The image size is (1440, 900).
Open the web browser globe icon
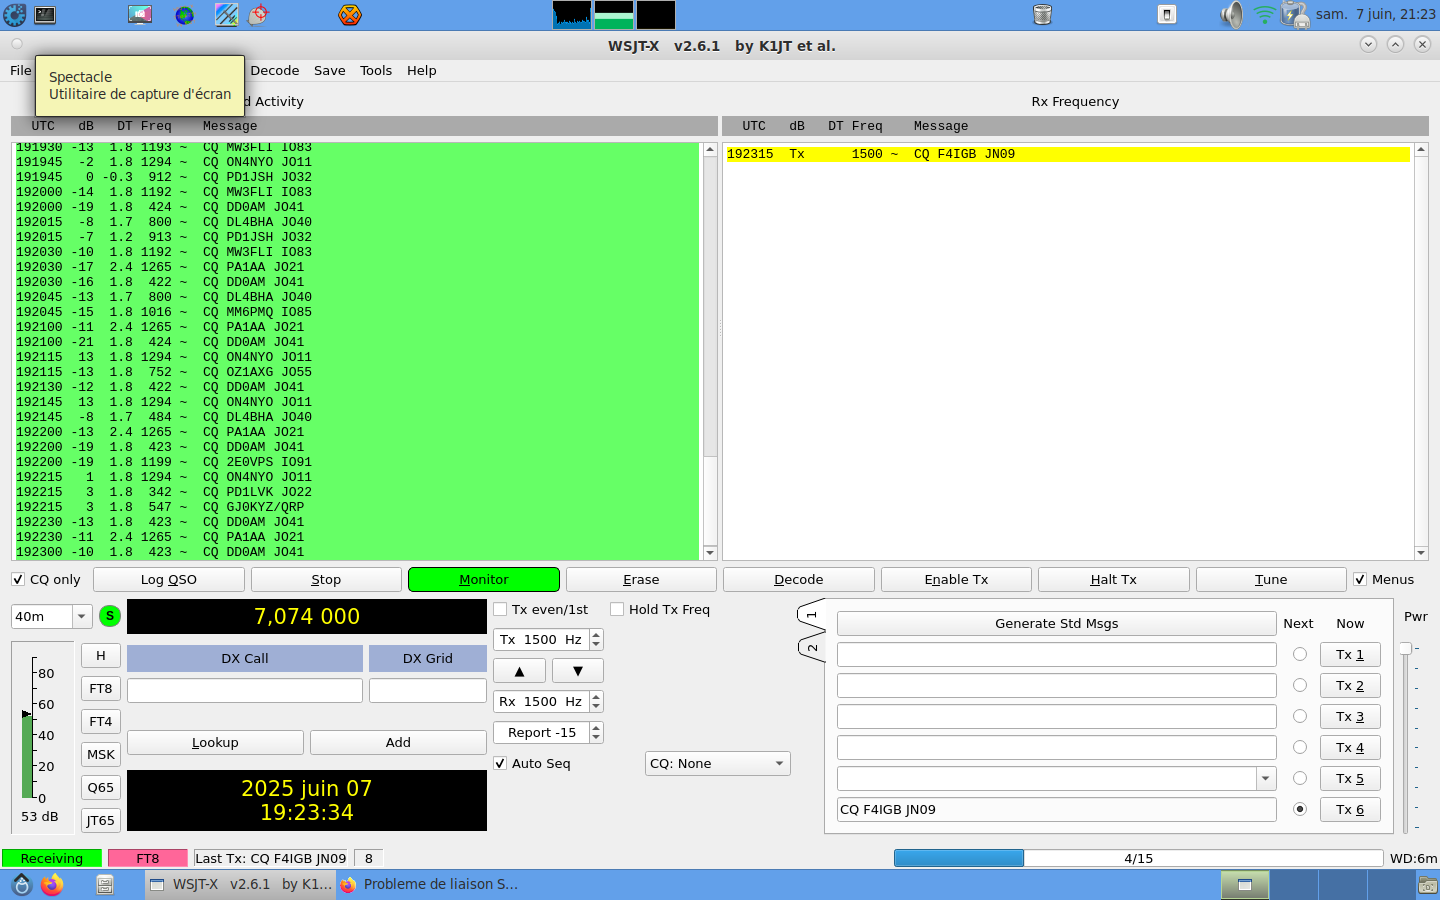pyautogui.click(x=184, y=15)
